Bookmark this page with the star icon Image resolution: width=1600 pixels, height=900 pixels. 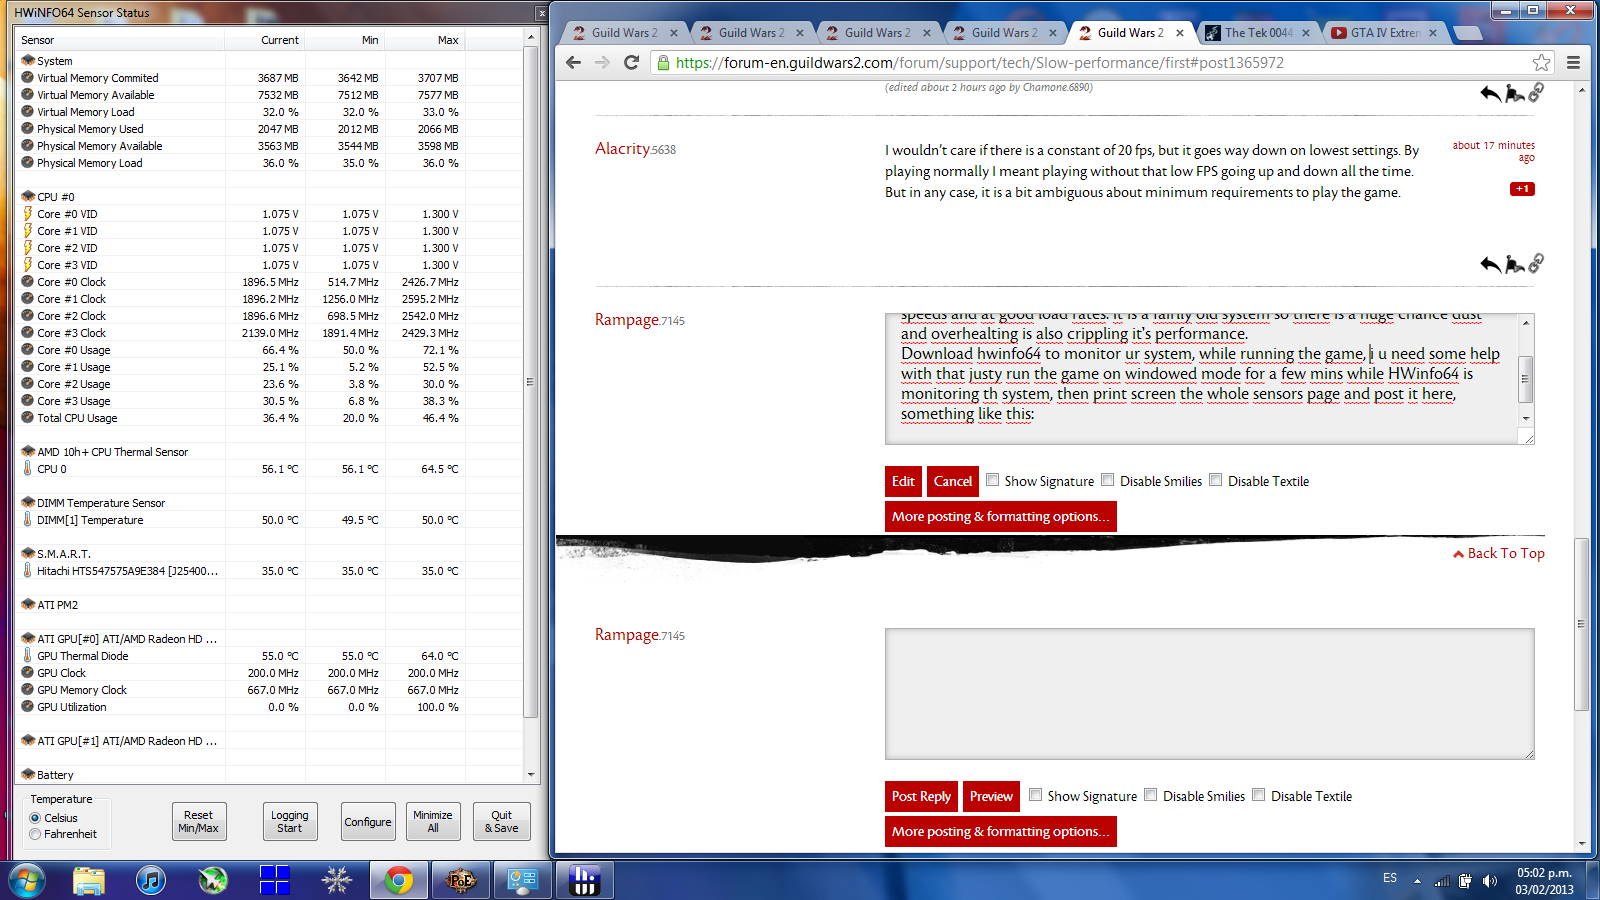(1541, 62)
